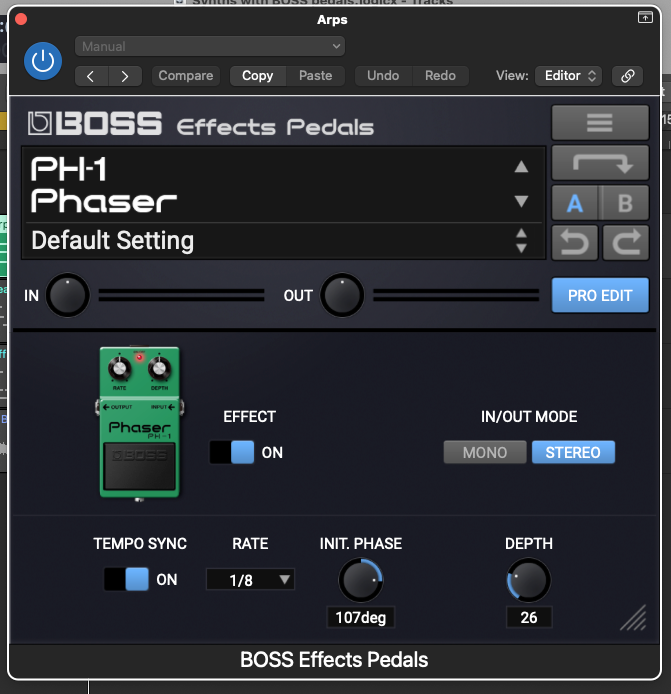Click the copy A to B arrow button
Viewport: 671px width, 694px height.
(600, 162)
